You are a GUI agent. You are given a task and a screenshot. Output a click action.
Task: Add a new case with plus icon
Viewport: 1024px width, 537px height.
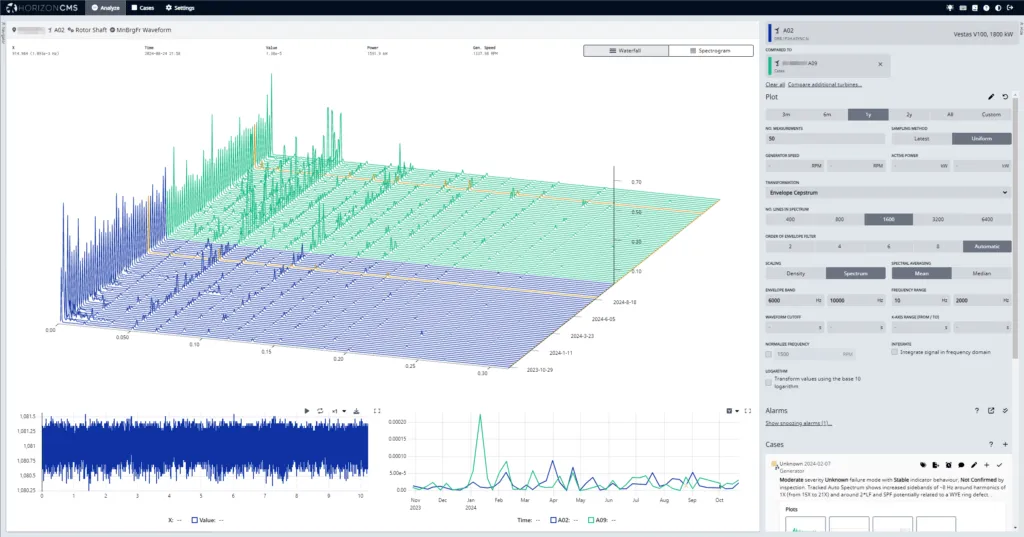1005,443
